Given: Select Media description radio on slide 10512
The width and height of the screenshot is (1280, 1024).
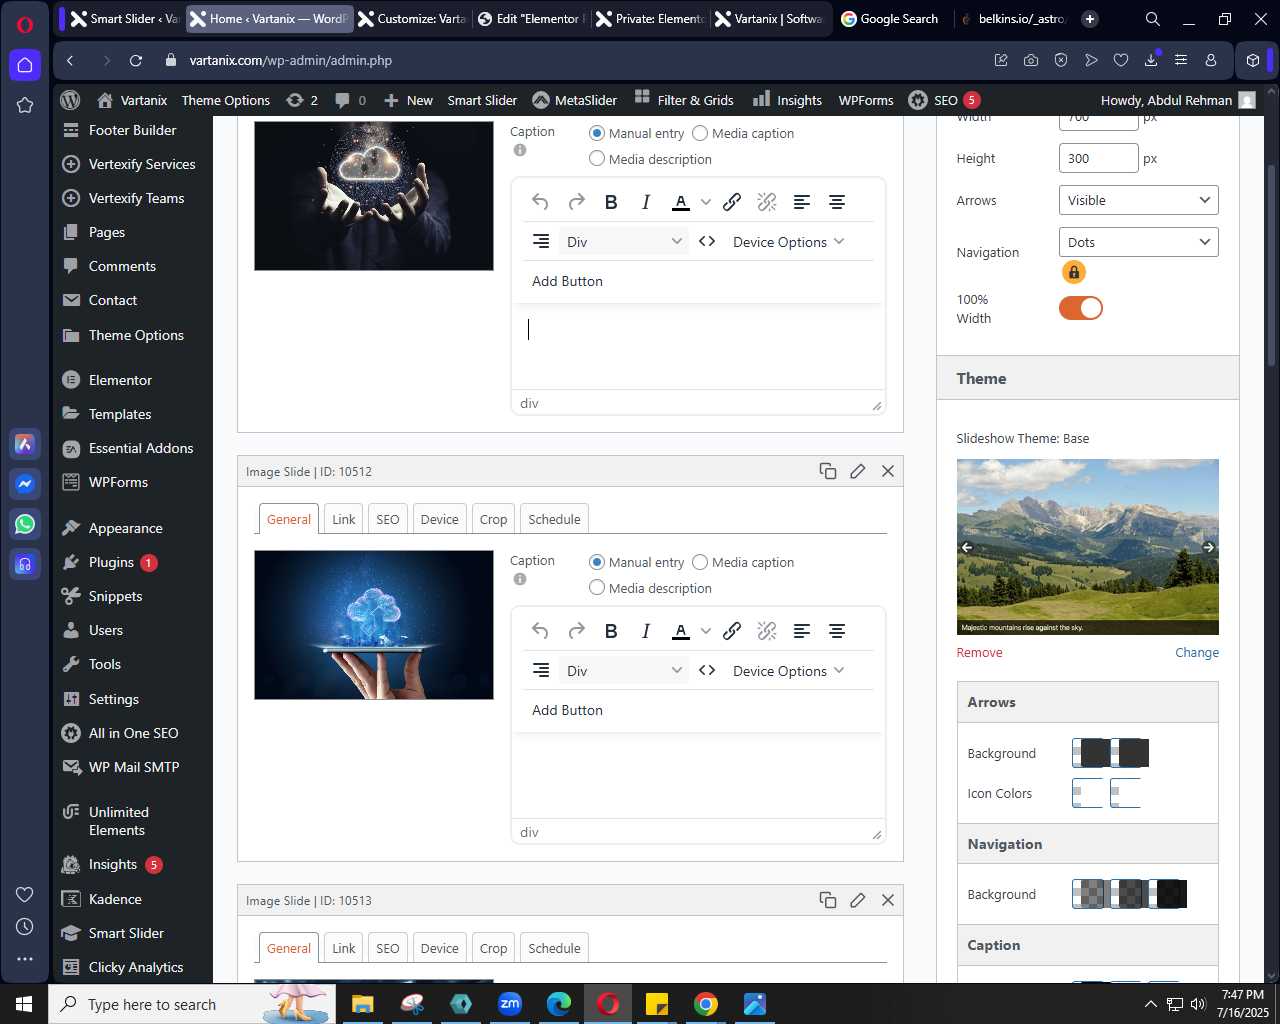Looking at the screenshot, I should tap(597, 587).
